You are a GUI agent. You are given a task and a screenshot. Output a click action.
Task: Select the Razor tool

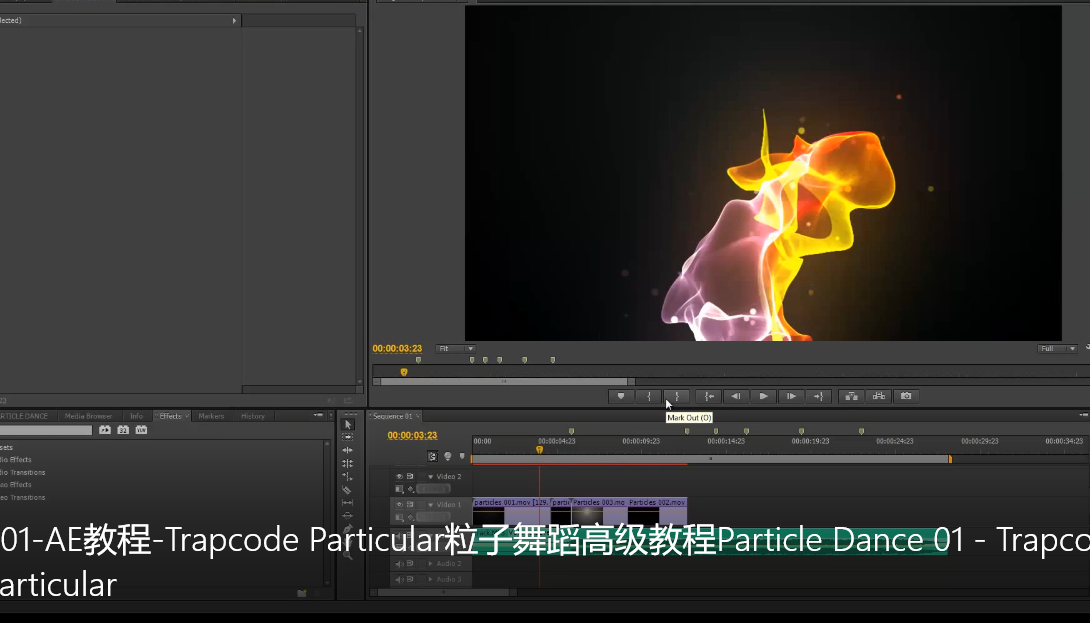pos(348,490)
